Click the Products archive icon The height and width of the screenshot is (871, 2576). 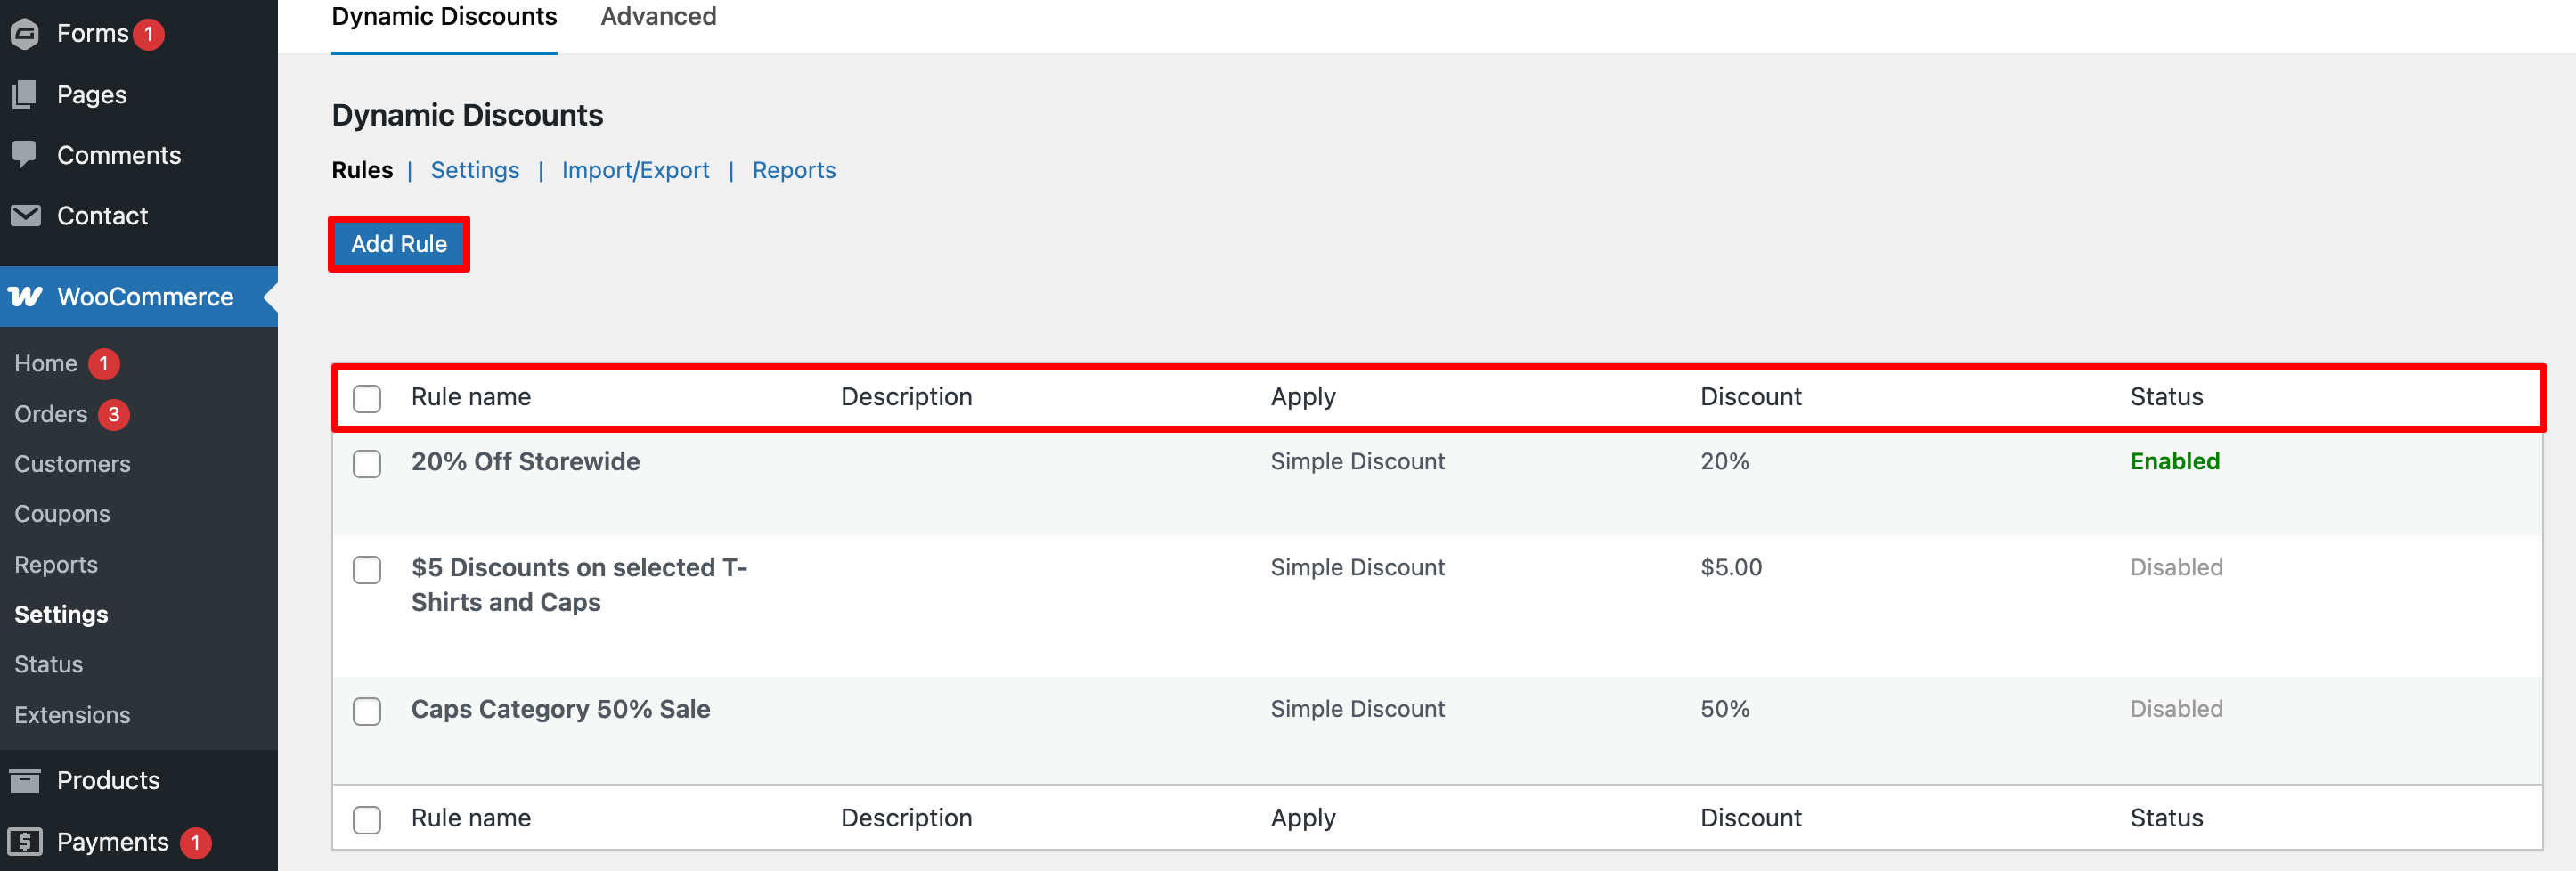(25, 780)
